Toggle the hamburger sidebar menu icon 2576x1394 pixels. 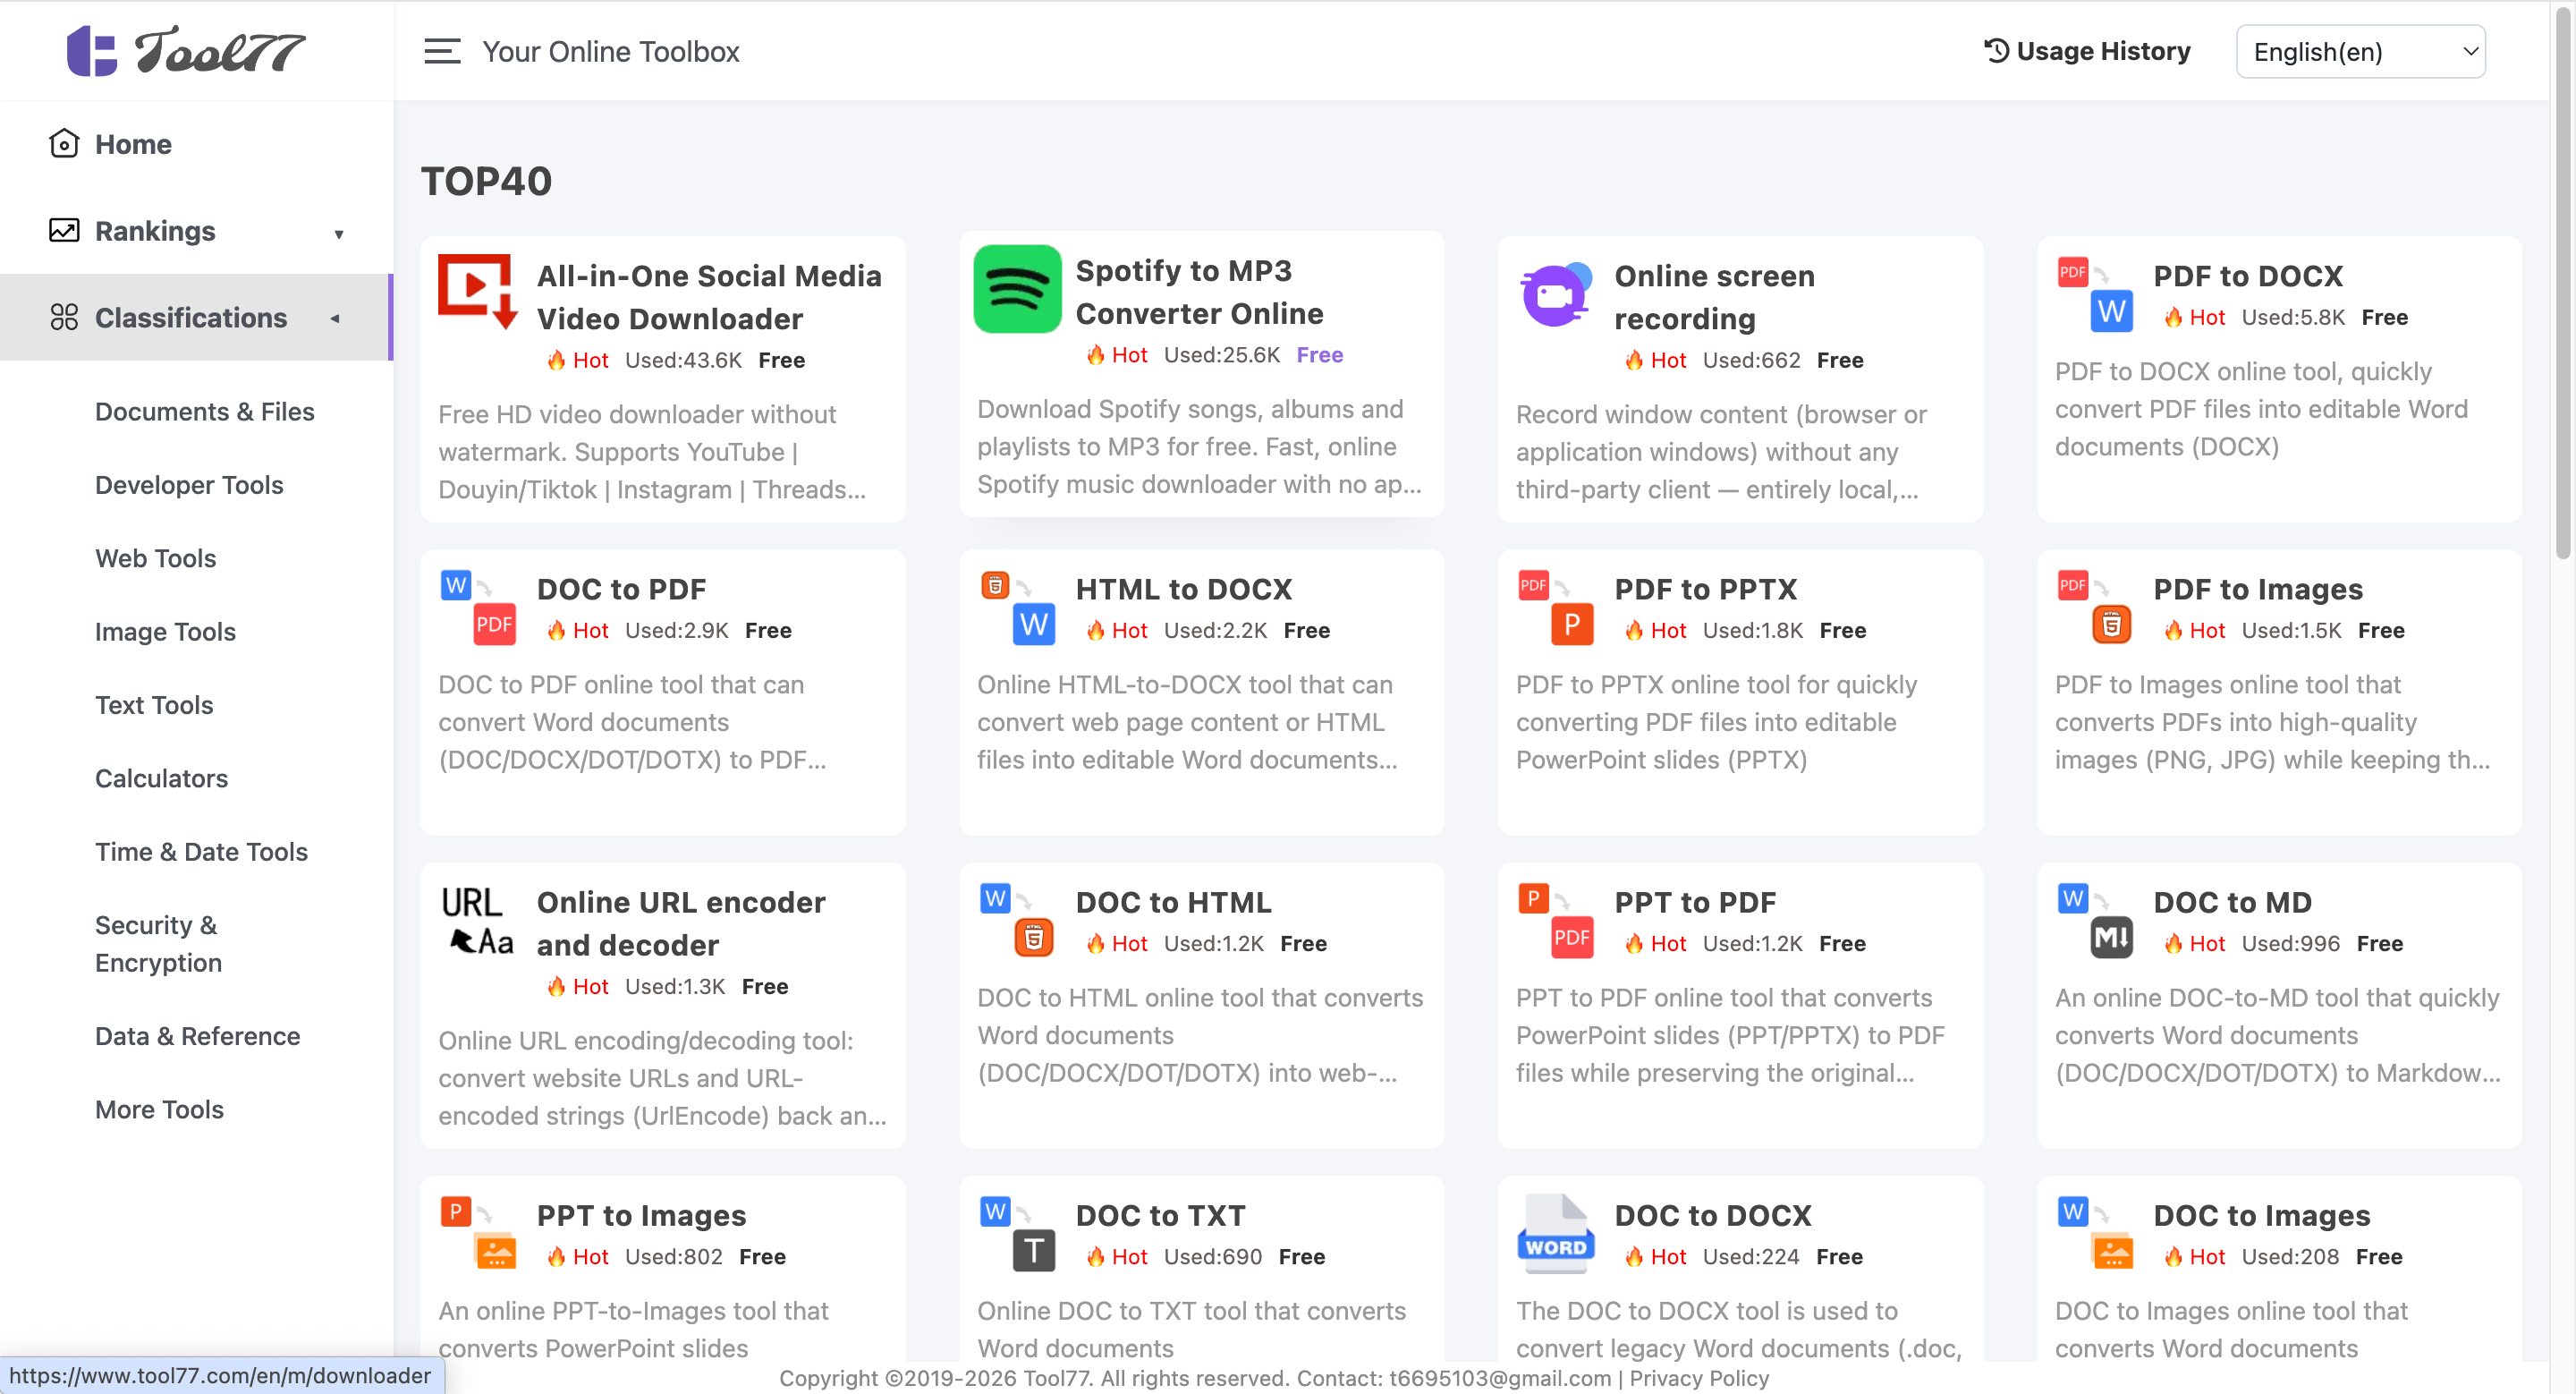click(x=442, y=51)
